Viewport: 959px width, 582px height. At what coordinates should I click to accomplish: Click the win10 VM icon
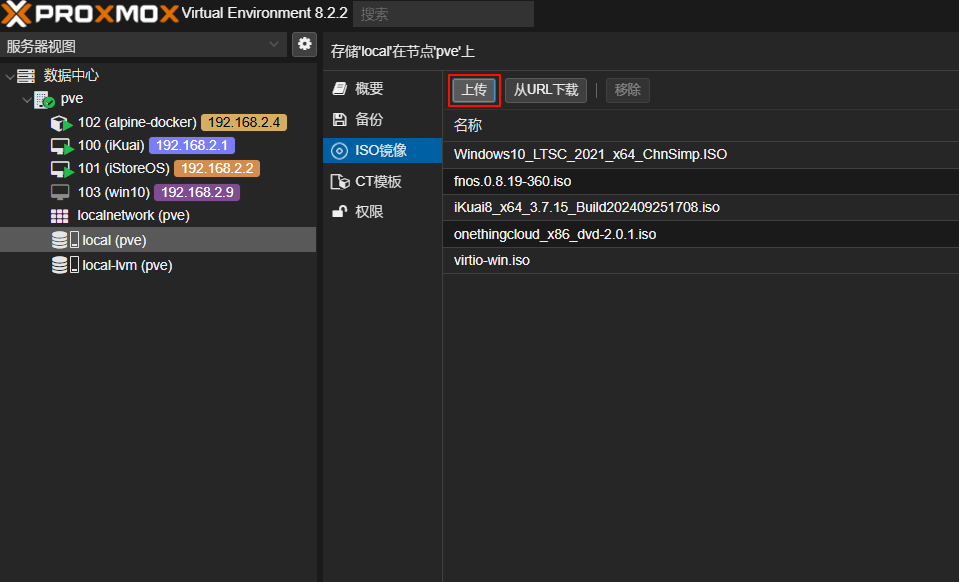pyautogui.click(x=60, y=192)
